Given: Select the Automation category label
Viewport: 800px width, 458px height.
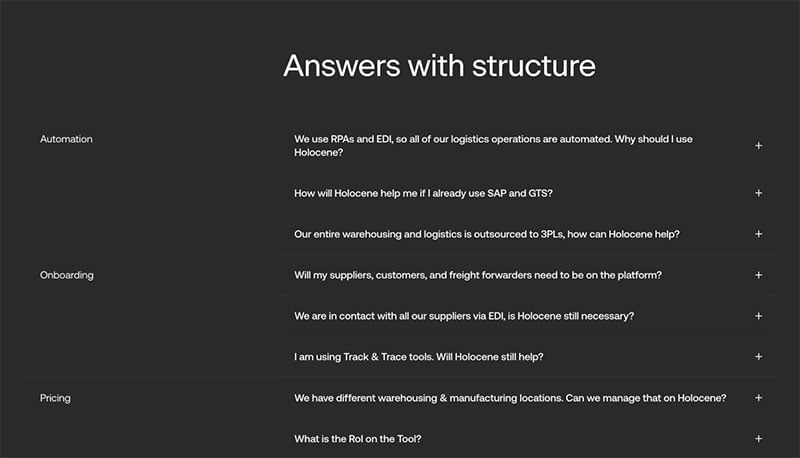Looking at the screenshot, I should 66,139.
